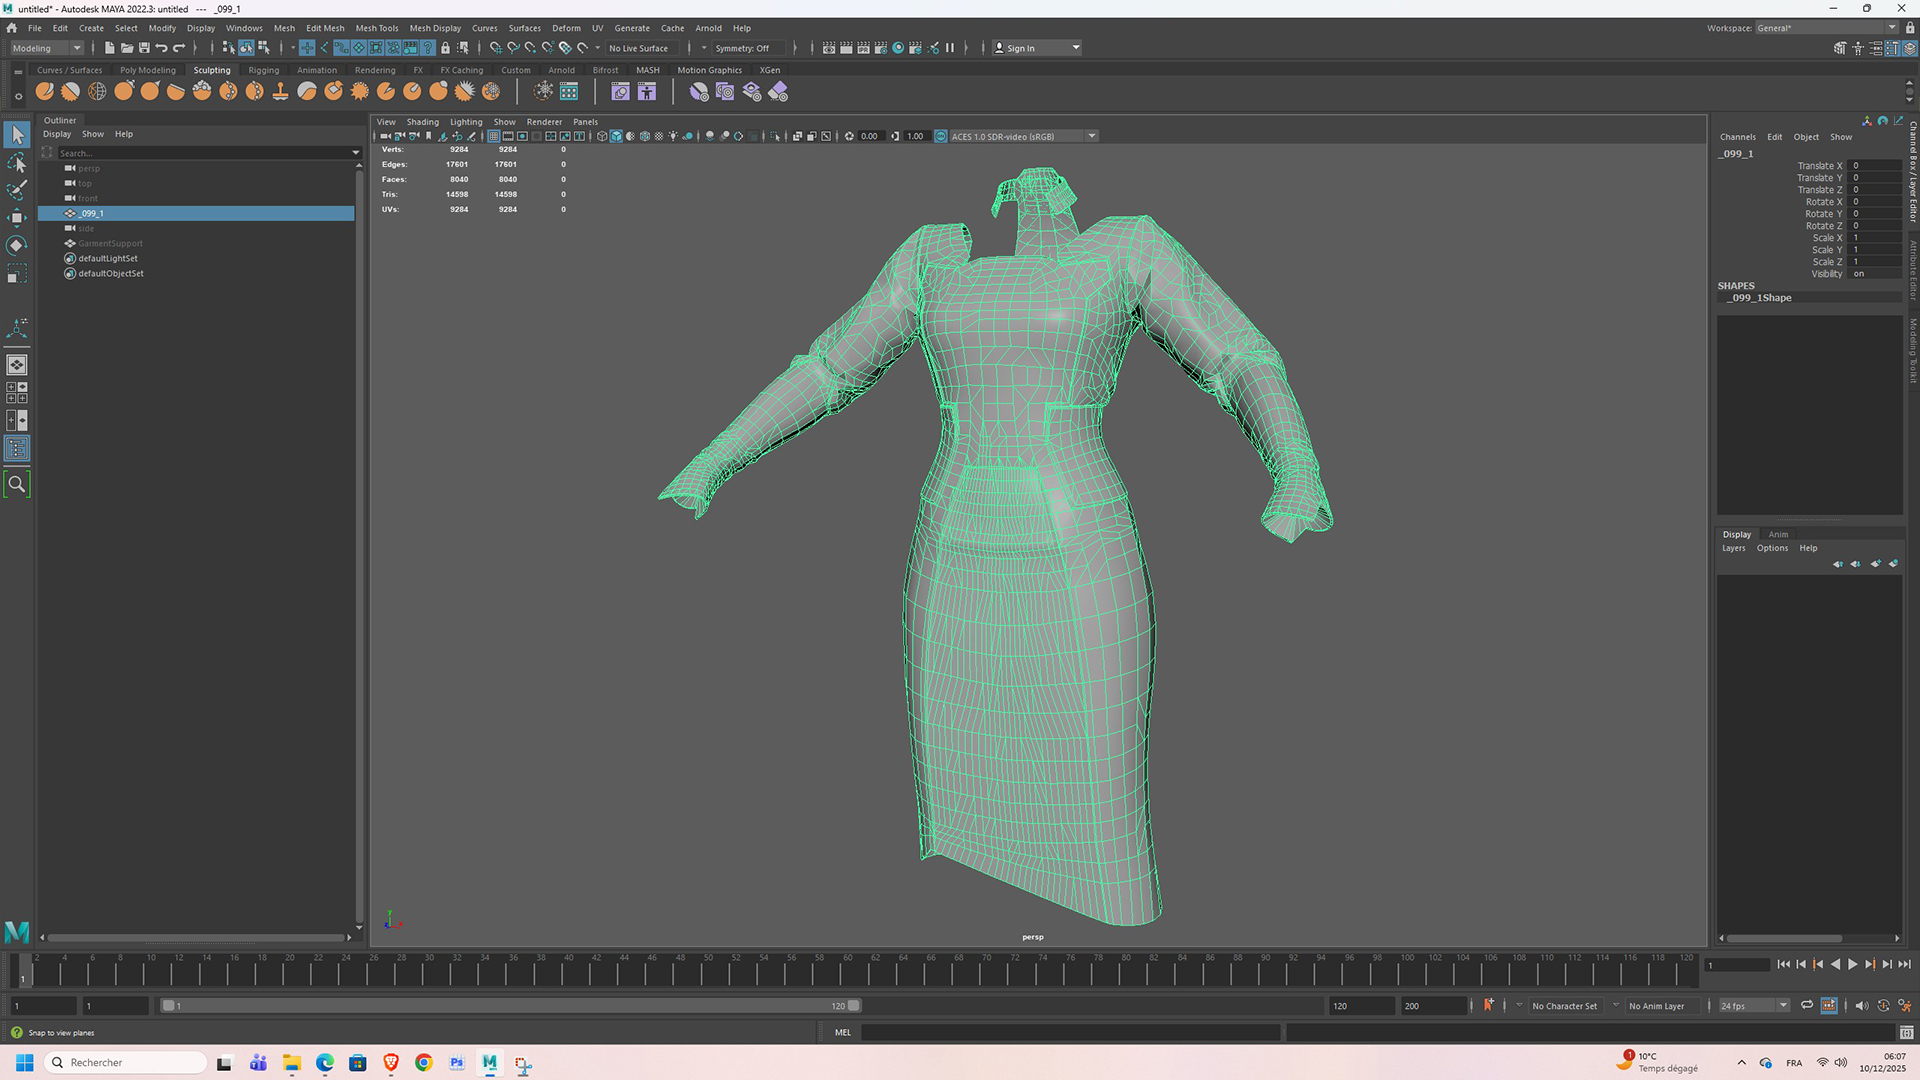Click Symmetry: Off button
1920x1080 pixels.
coord(742,48)
